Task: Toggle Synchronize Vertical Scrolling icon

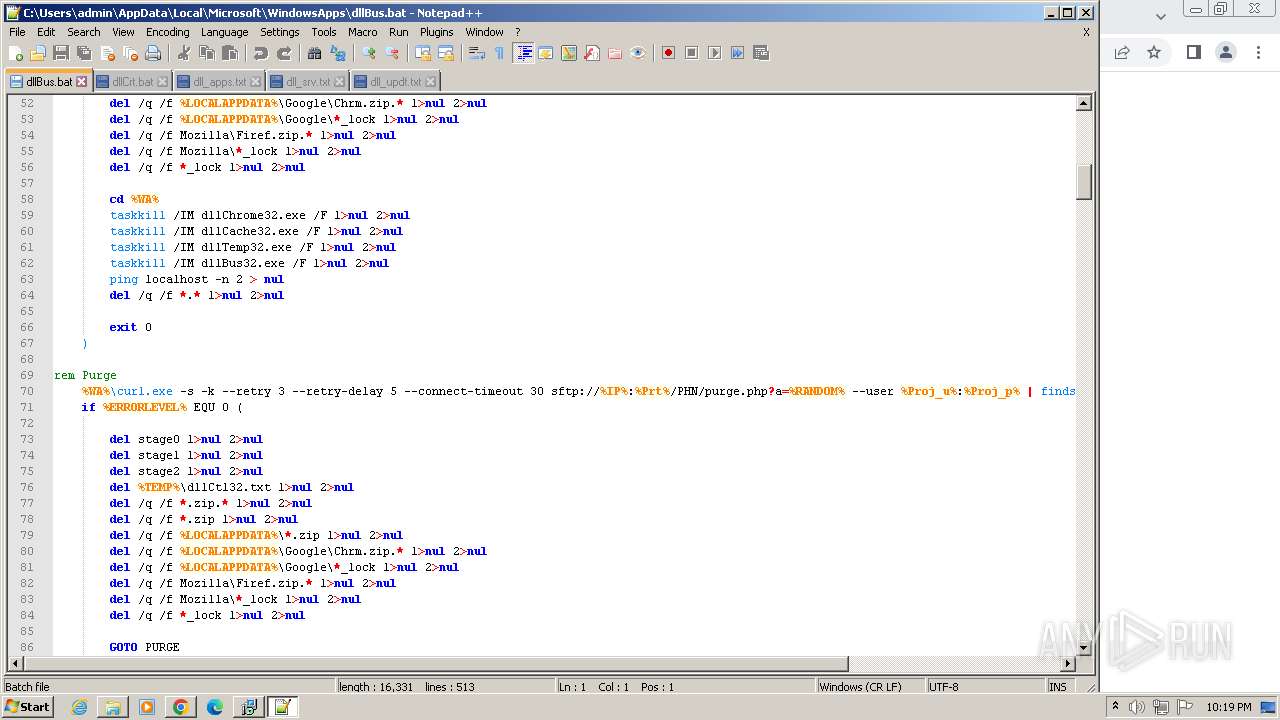Action: point(424,53)
